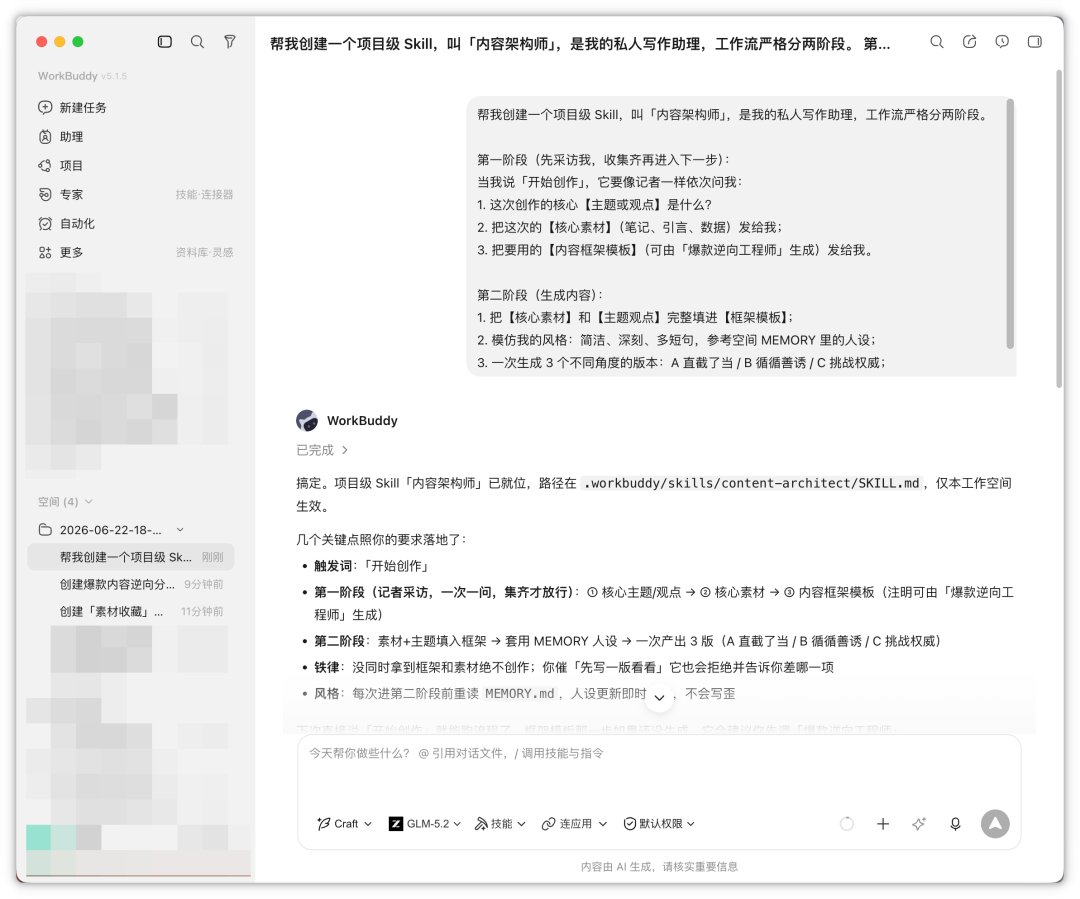Click the sparkle enhance prompt icon
Image resolution: width=1080 pixels, height=899 pixels.
point(919,824)
